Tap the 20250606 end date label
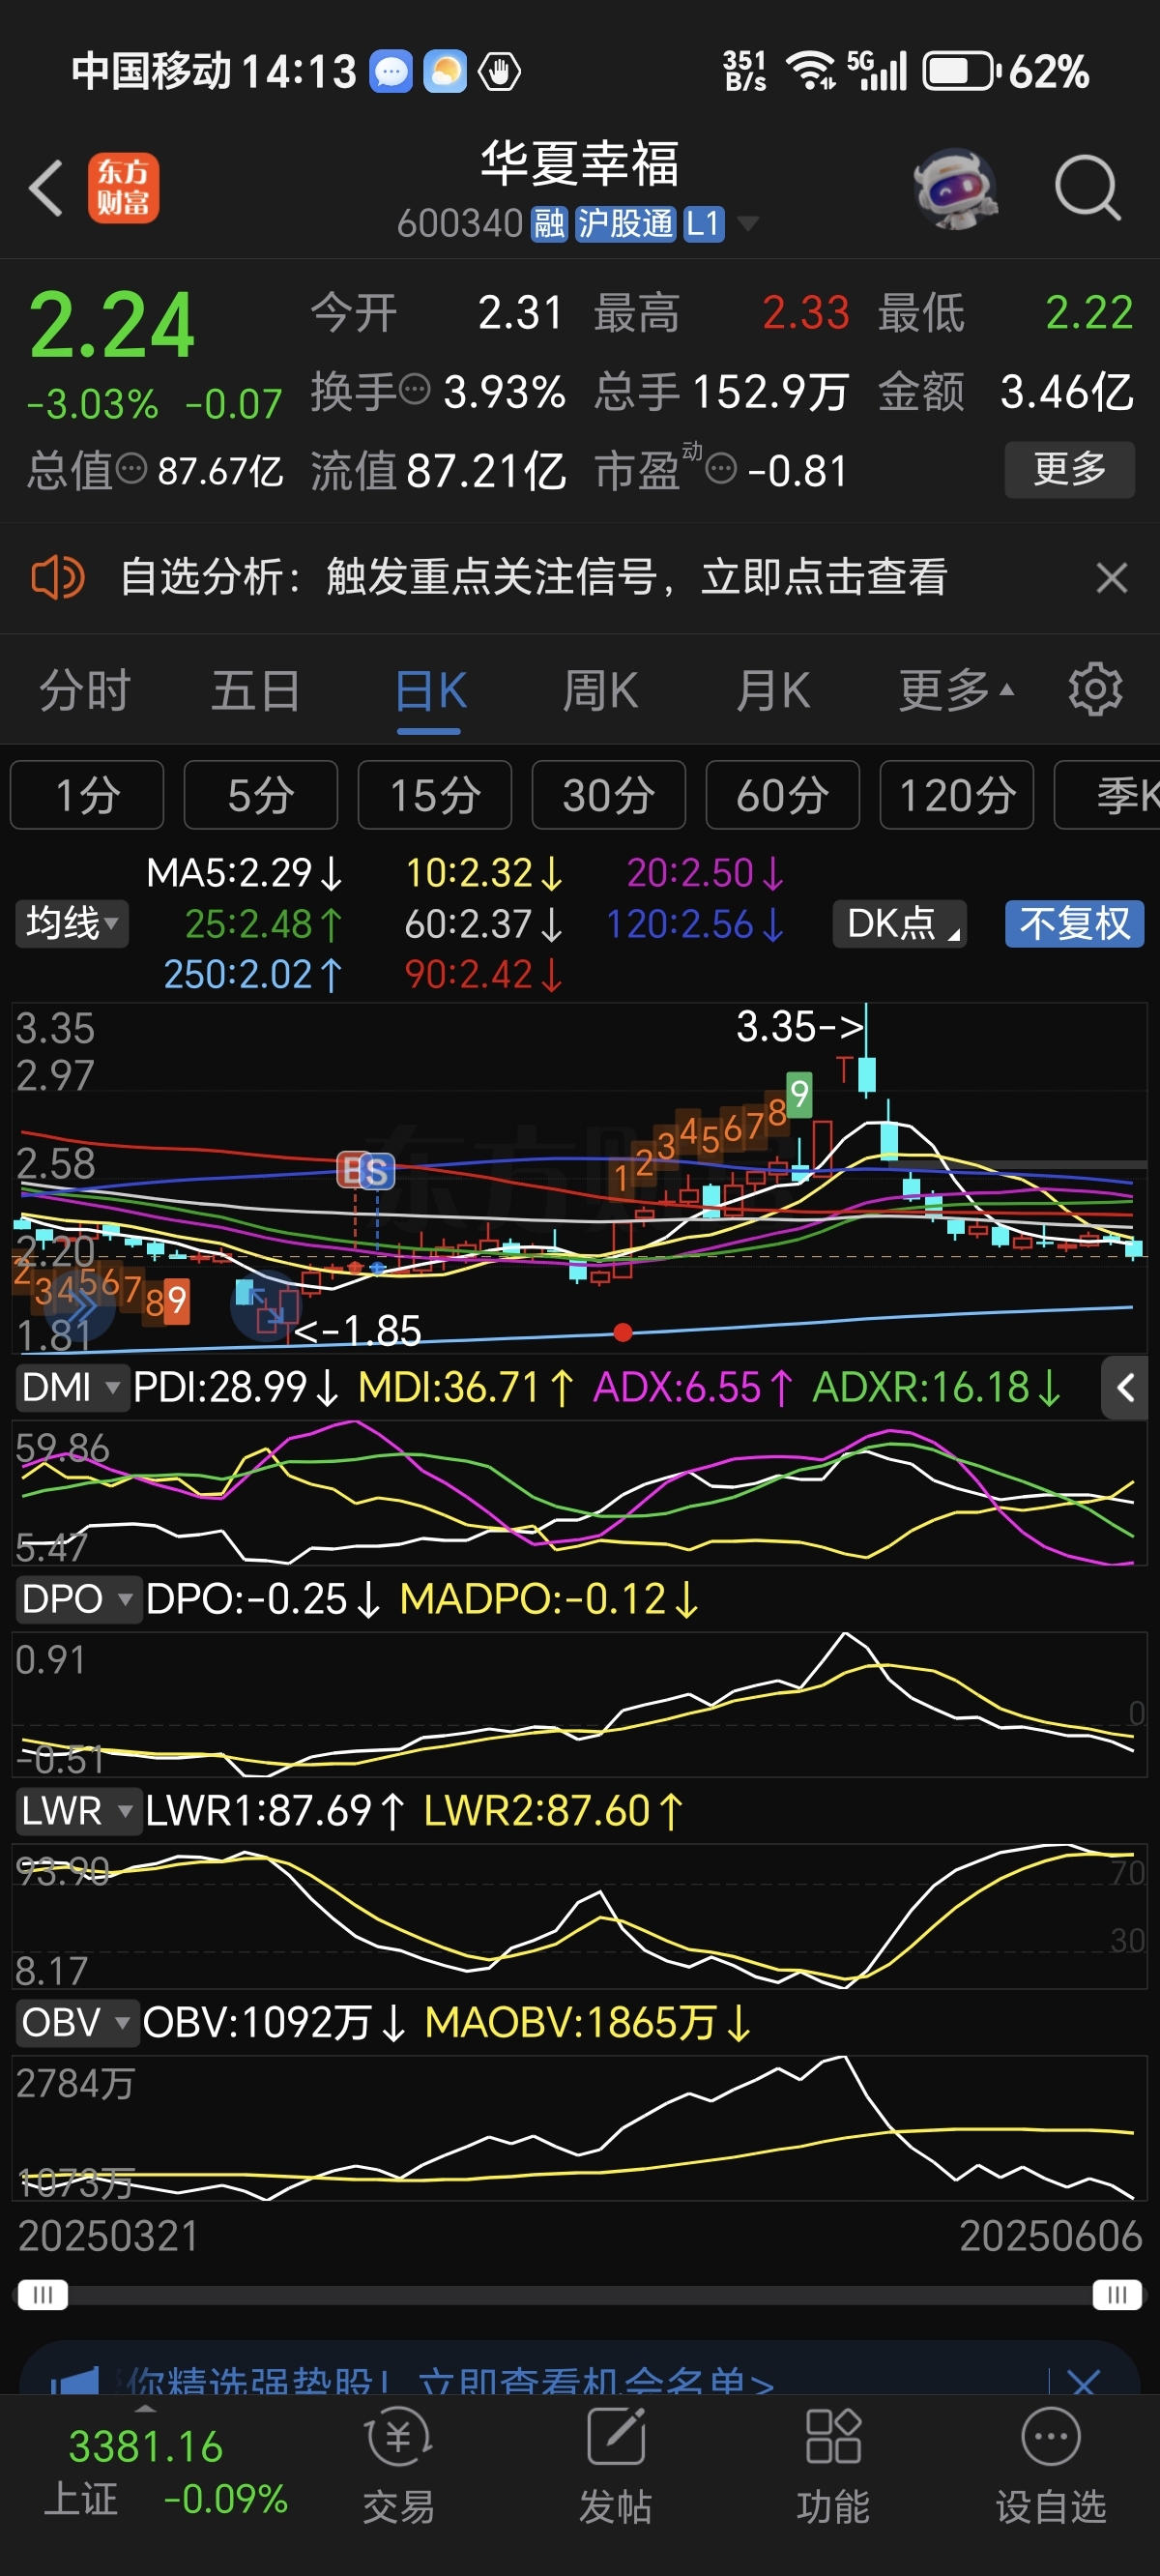1160x2576 pixels. click(1050, 2236)
